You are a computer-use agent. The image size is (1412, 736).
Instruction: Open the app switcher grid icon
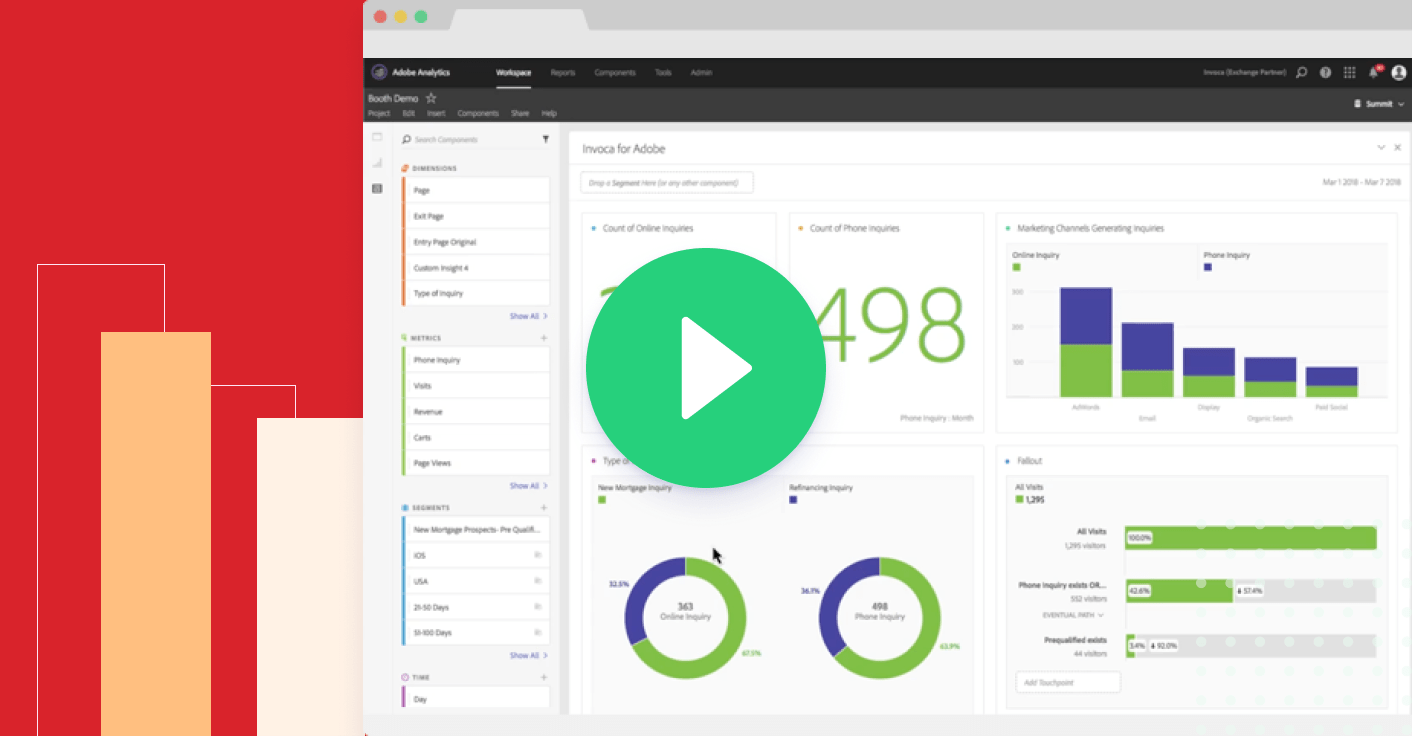point(1349,72)
